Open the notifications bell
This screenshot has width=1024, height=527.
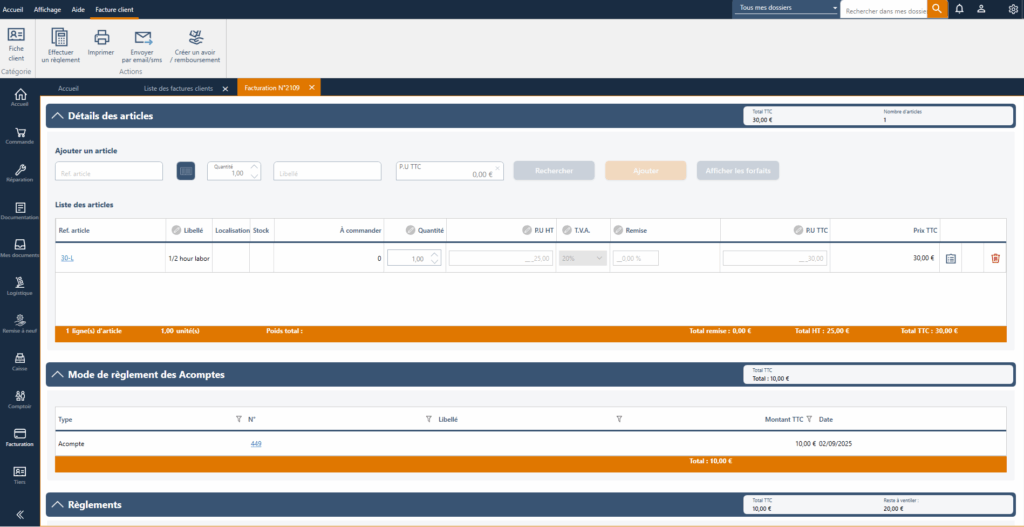click(959, 9)
